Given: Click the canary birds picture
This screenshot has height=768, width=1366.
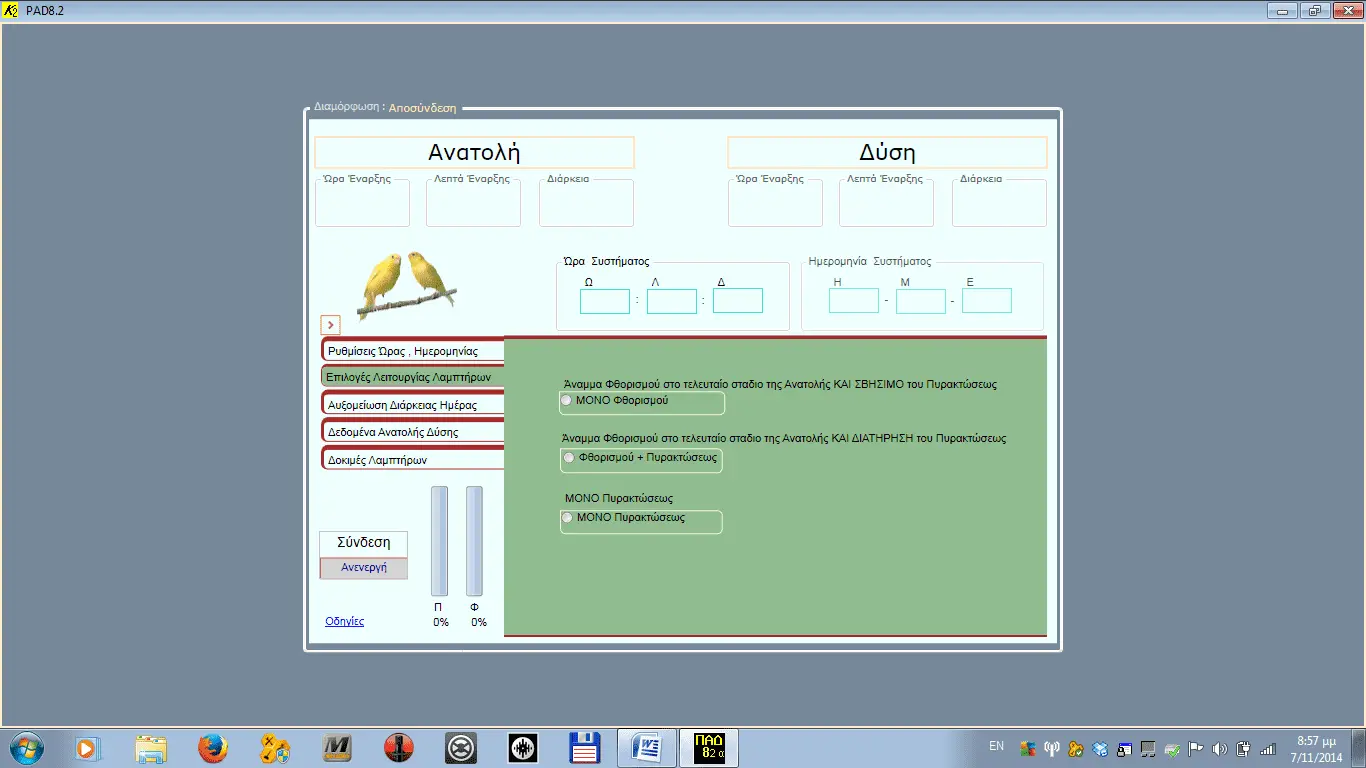Looking at the screenshot, I should point(407,284).
